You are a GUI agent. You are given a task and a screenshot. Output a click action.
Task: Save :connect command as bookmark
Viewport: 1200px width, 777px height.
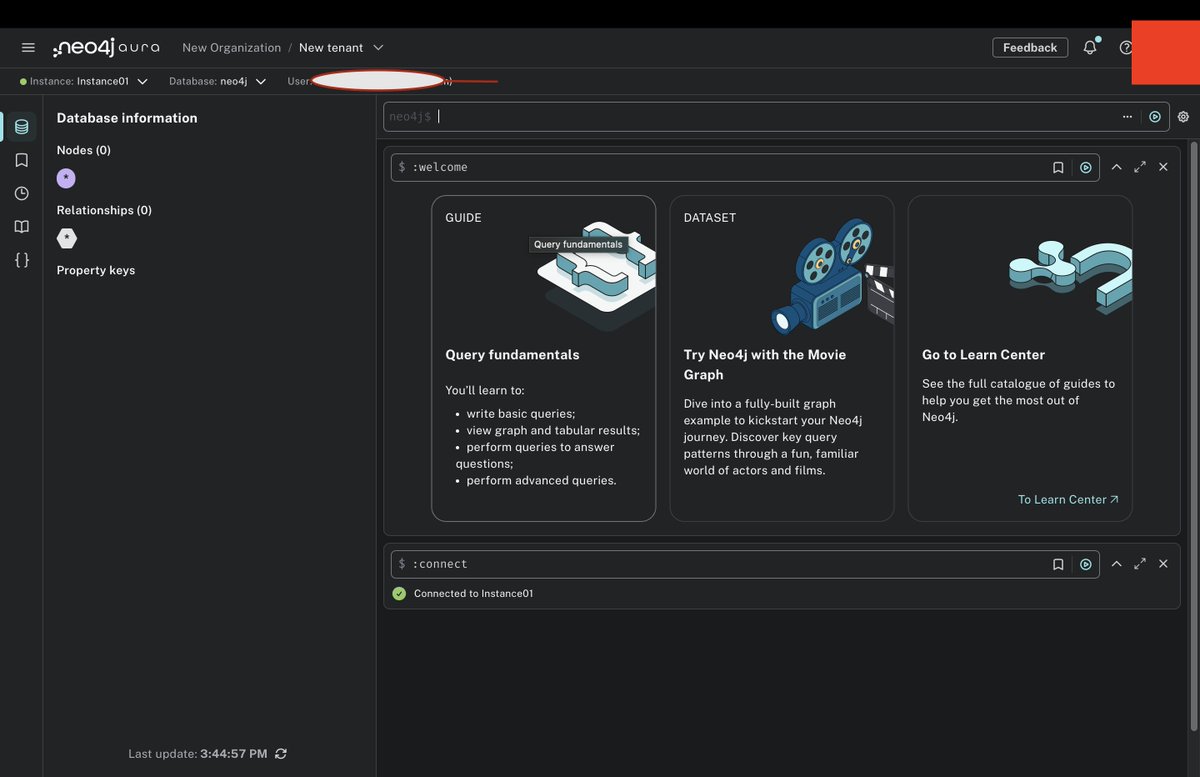click(1058, 564)
